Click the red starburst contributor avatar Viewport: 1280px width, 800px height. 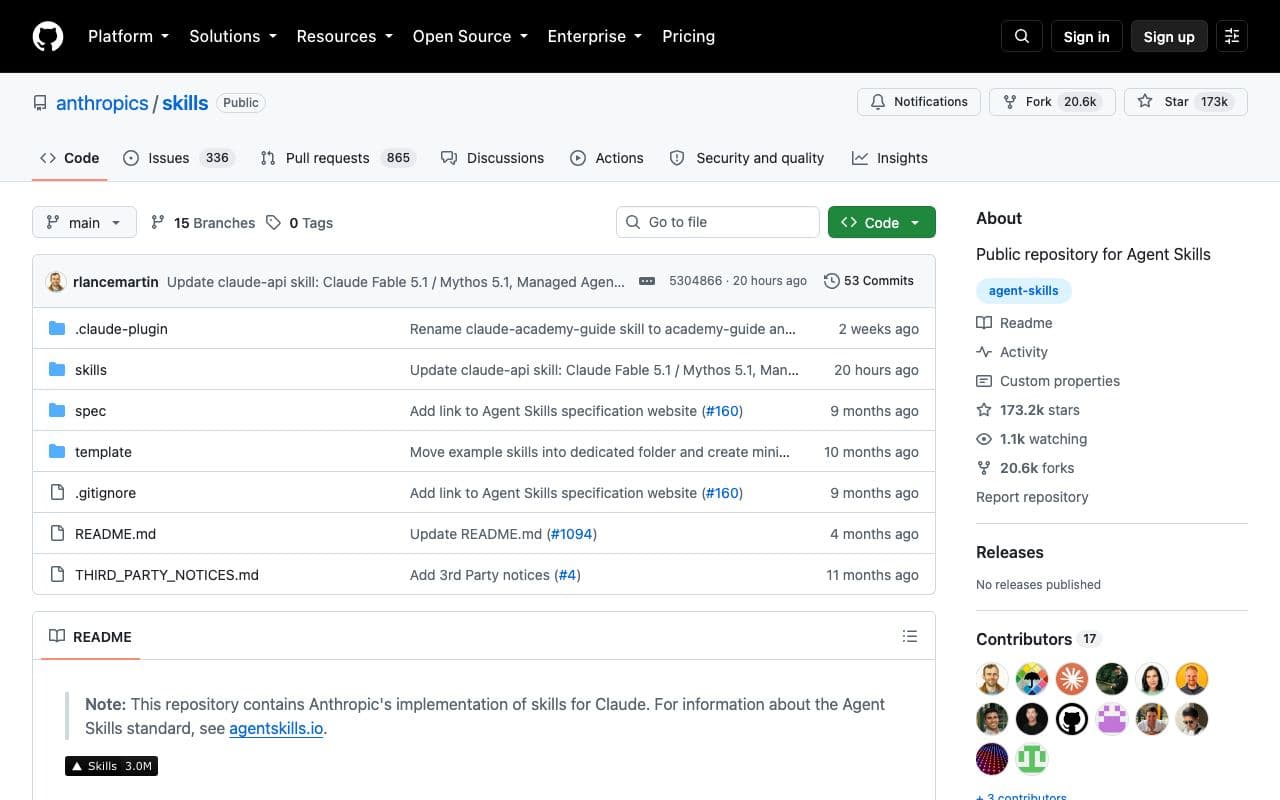point(1072,679)
